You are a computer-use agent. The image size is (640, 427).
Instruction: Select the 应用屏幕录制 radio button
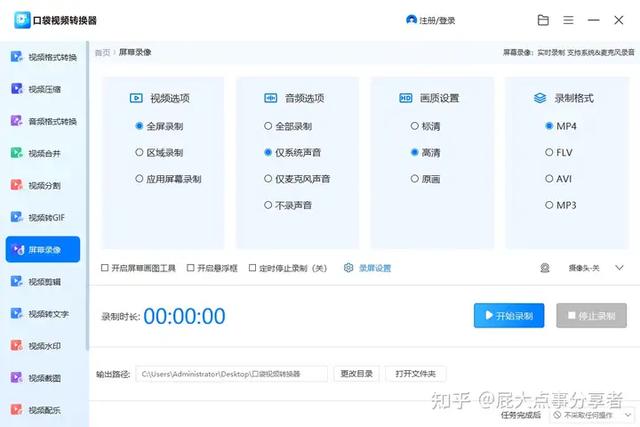(139, 178)
